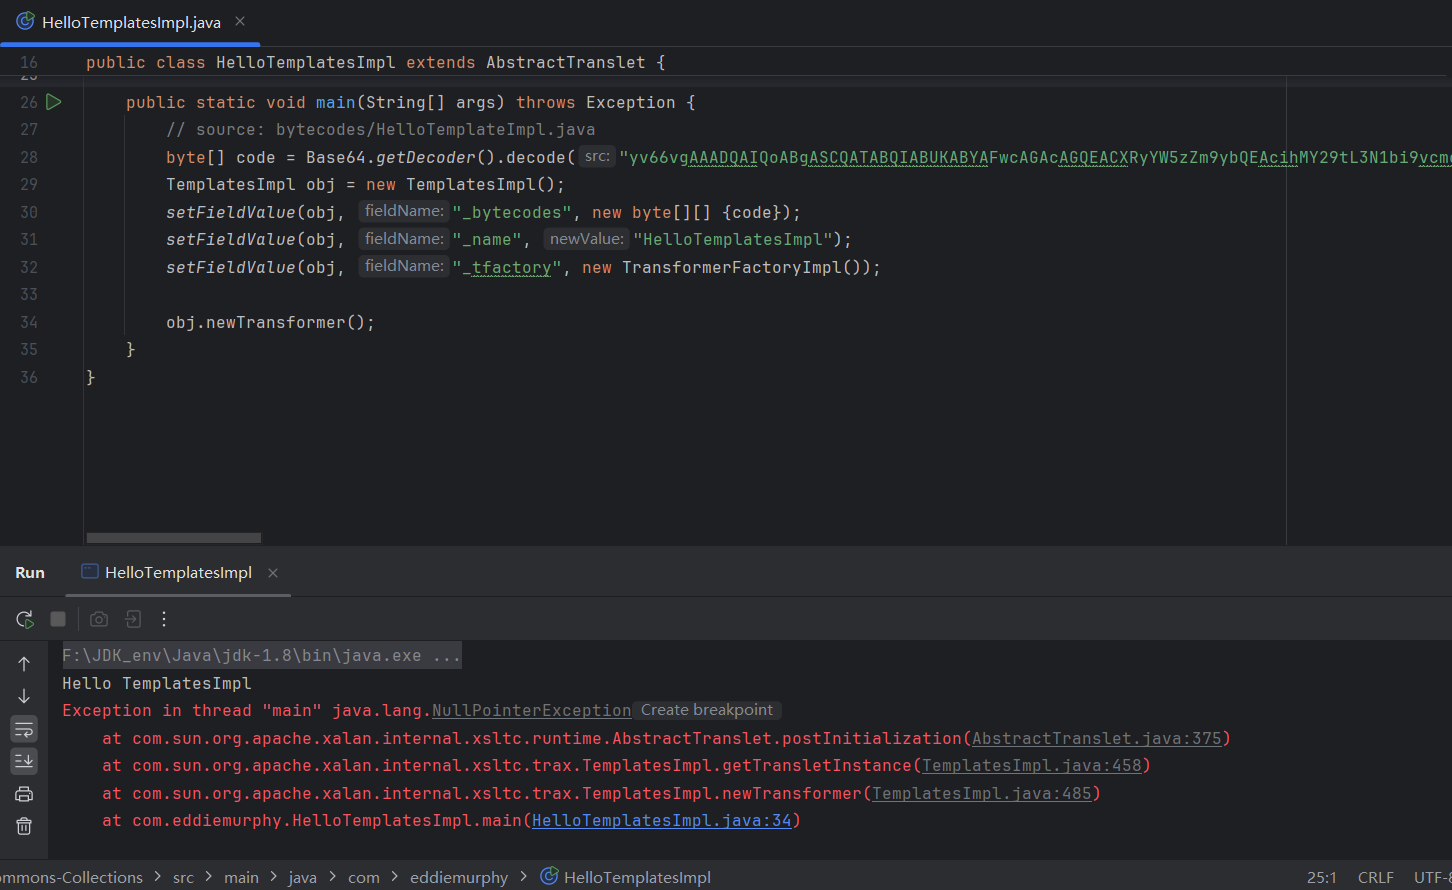Click the fieldName hint before "_bytecodes"
The height and width of the screenshot is (890, 1452).
tap(404, 211)
